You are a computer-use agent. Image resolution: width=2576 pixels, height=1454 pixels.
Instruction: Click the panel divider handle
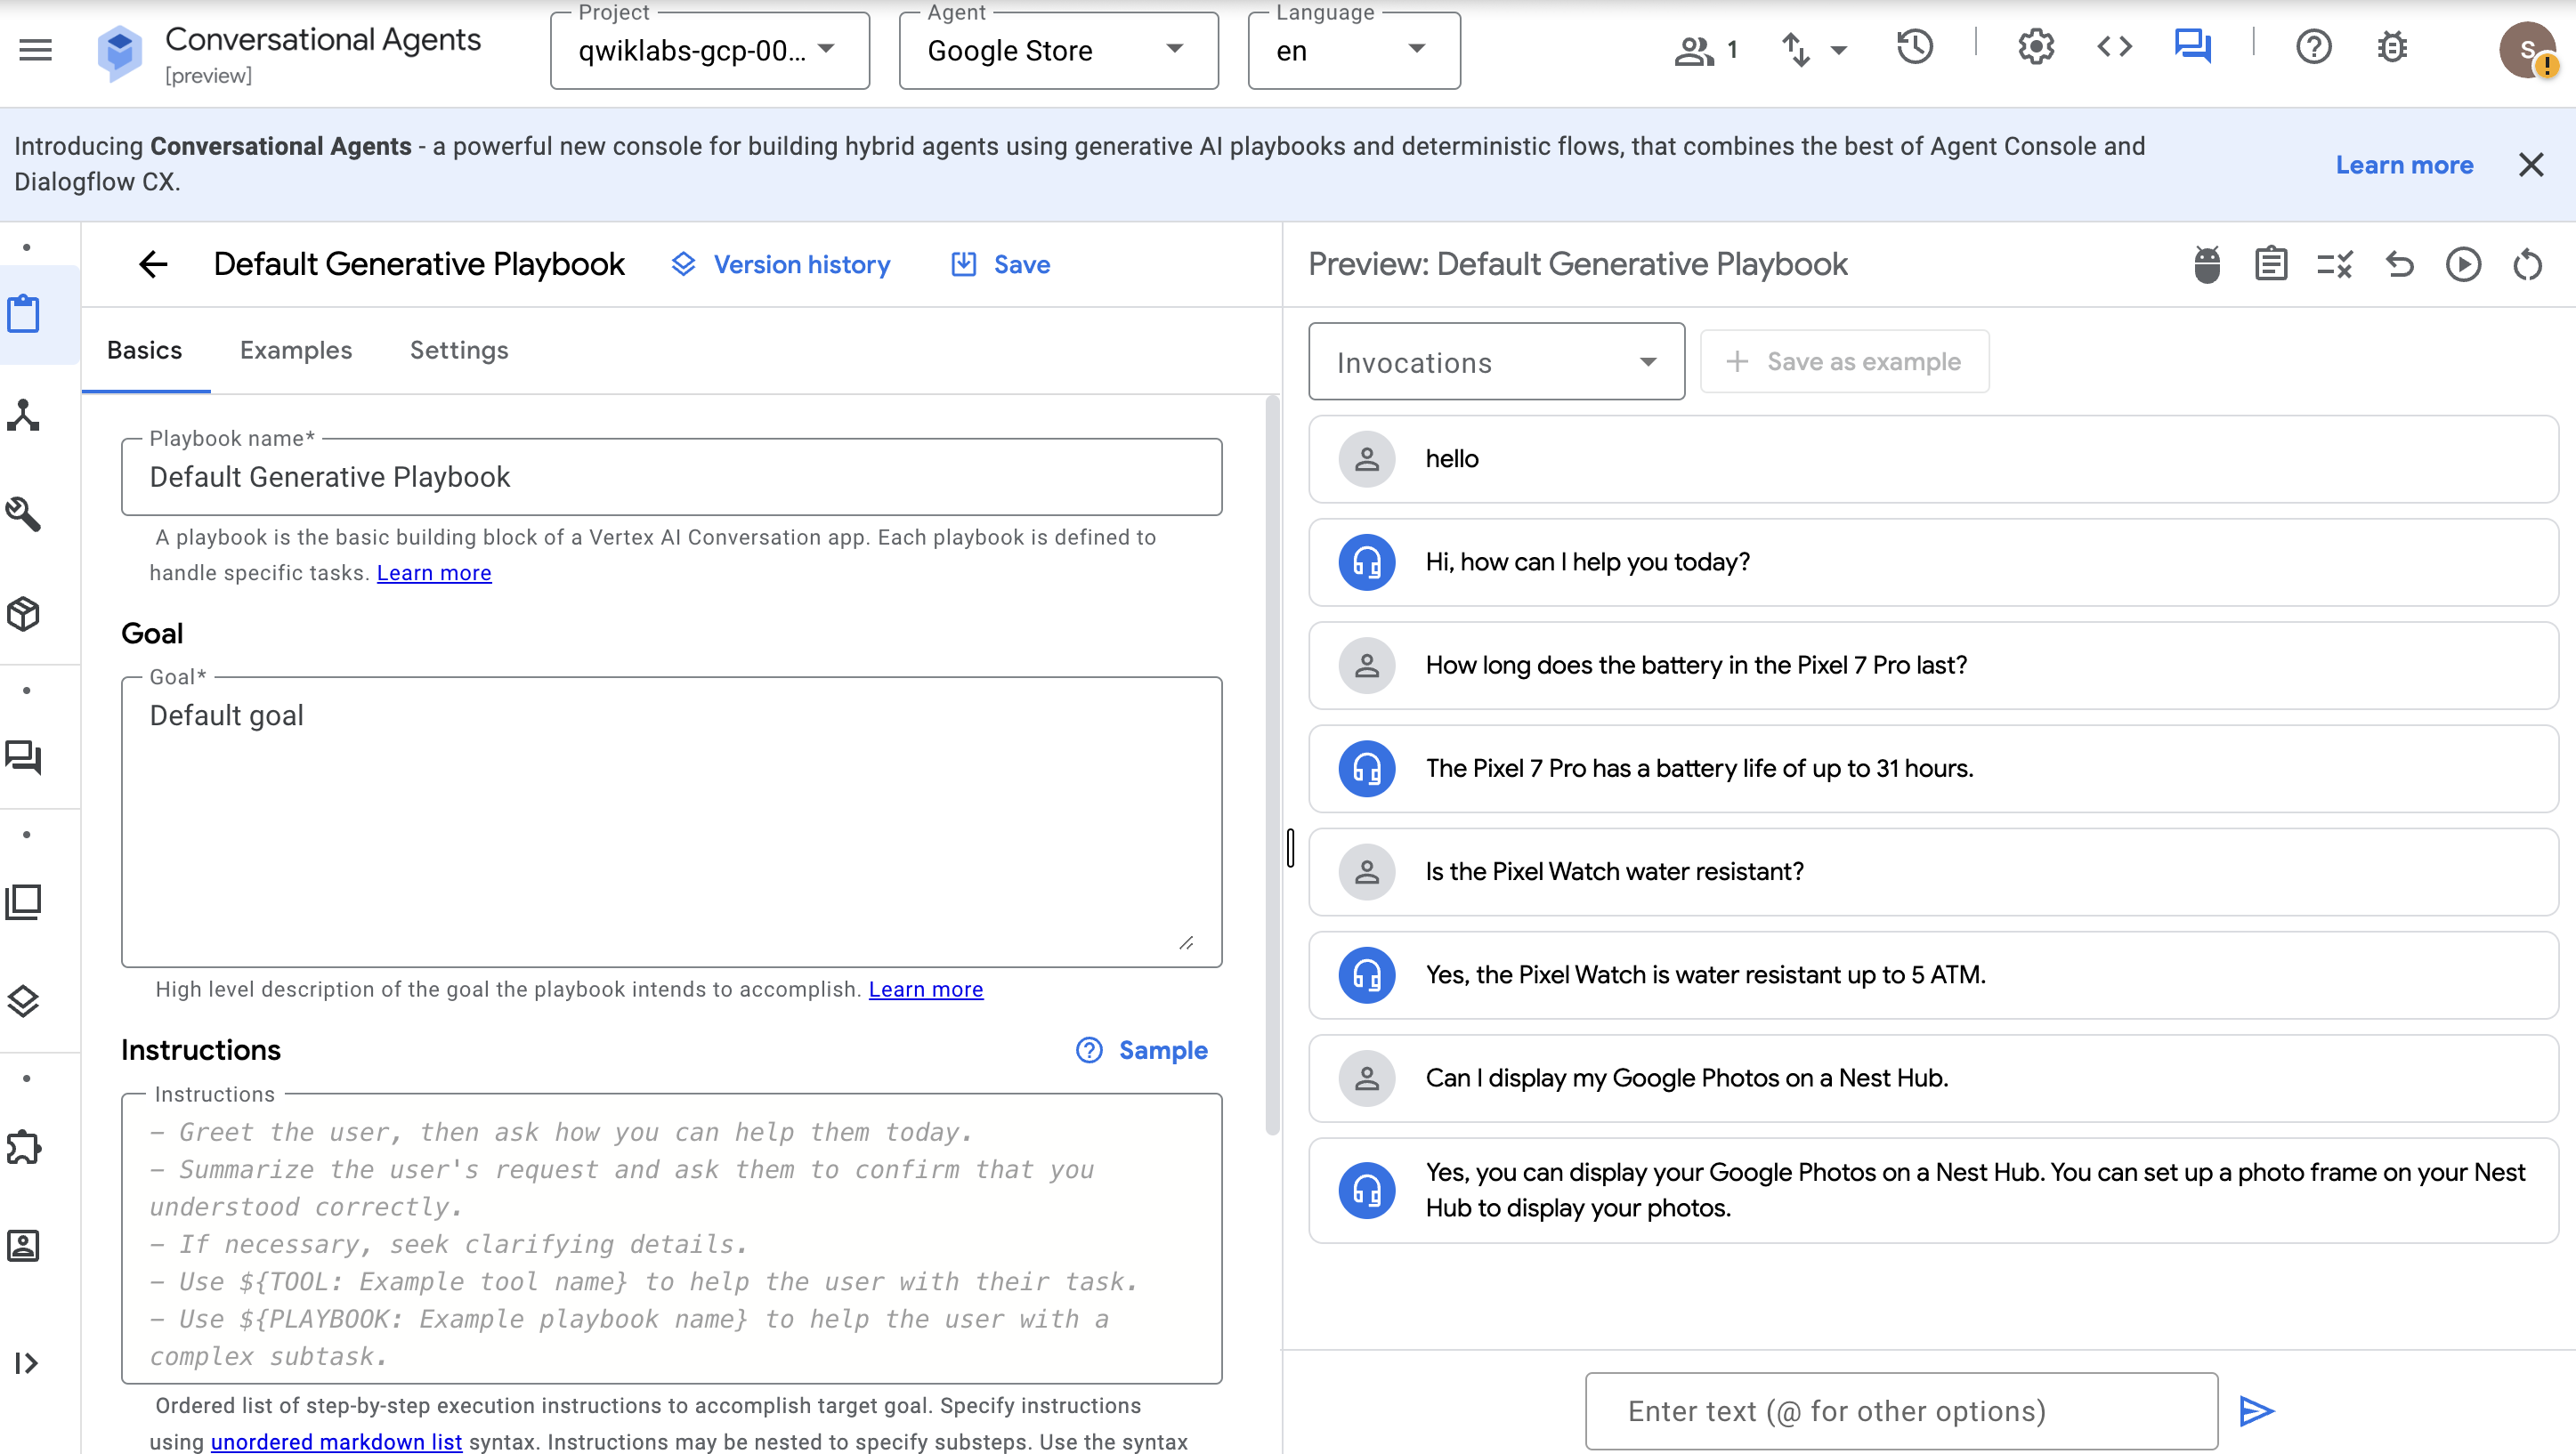[1290, 847]
